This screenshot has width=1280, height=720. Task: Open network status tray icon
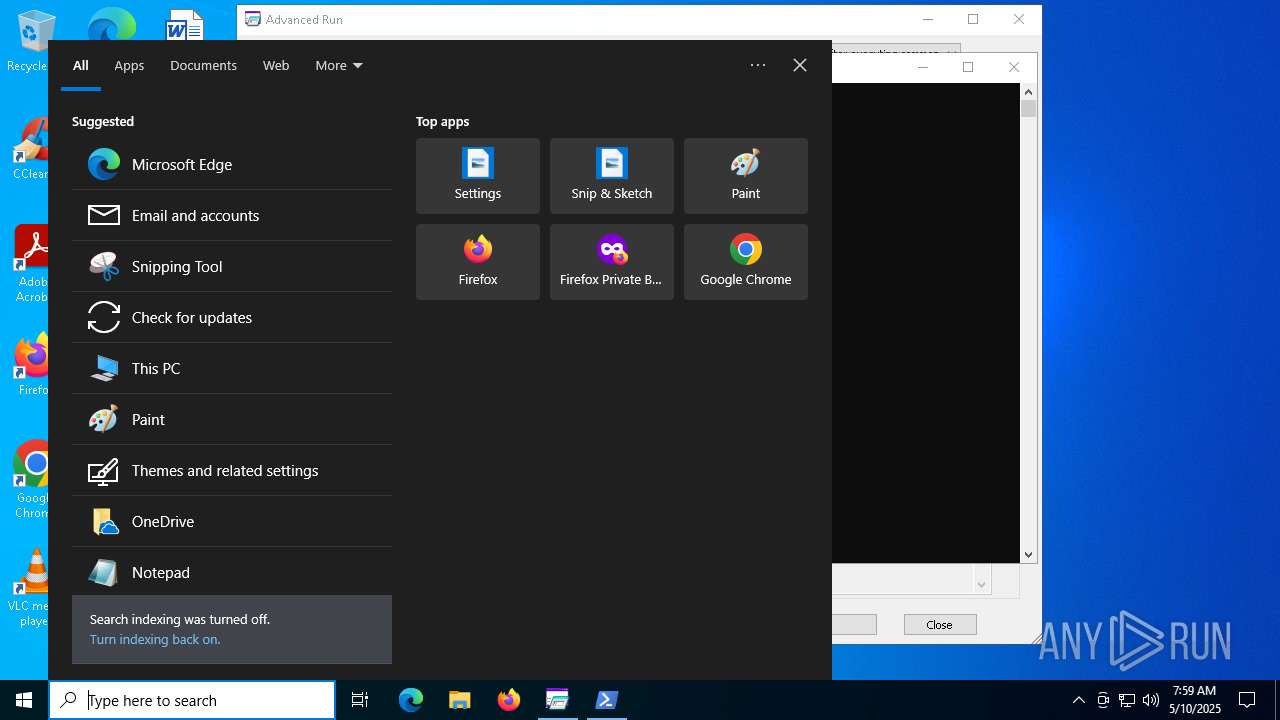click(x=1127, y=700)
